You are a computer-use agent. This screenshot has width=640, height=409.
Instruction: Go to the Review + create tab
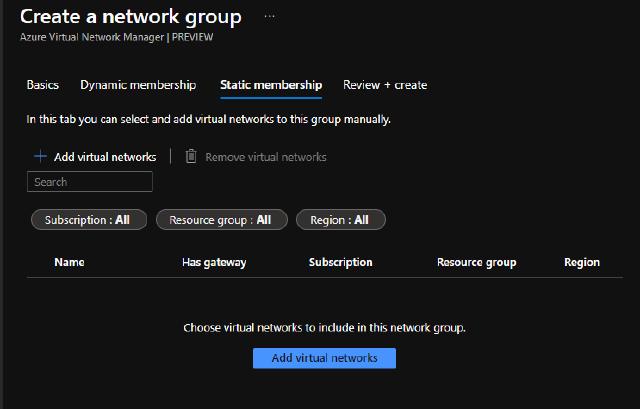385,85
